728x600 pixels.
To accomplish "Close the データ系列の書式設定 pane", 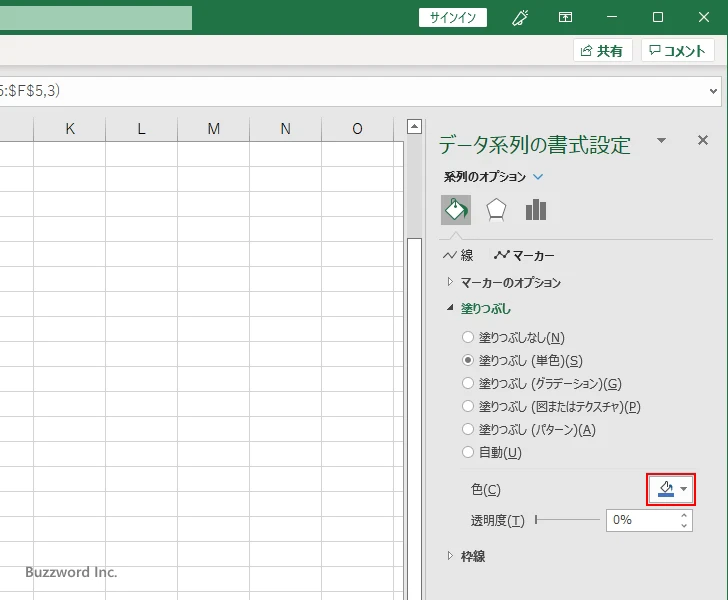I will point(703,140).
